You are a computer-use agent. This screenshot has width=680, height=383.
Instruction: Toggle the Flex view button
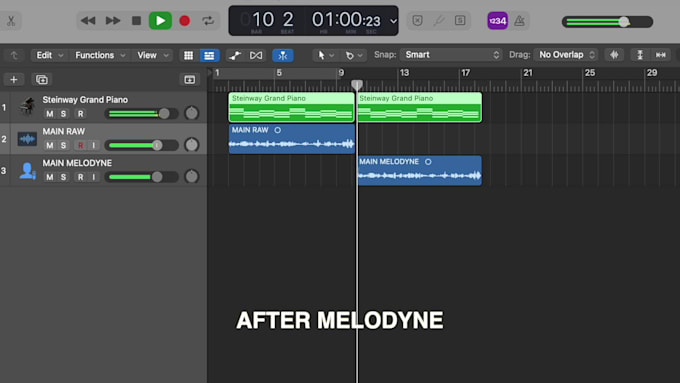pos(256,55)
